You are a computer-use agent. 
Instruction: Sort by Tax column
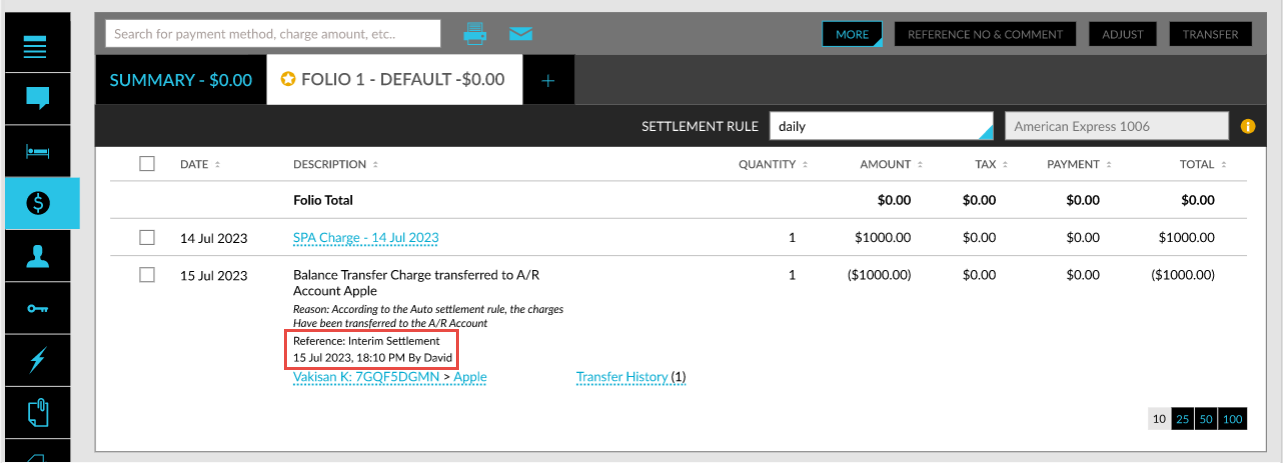pyautogui.click(x=991, y=164)
